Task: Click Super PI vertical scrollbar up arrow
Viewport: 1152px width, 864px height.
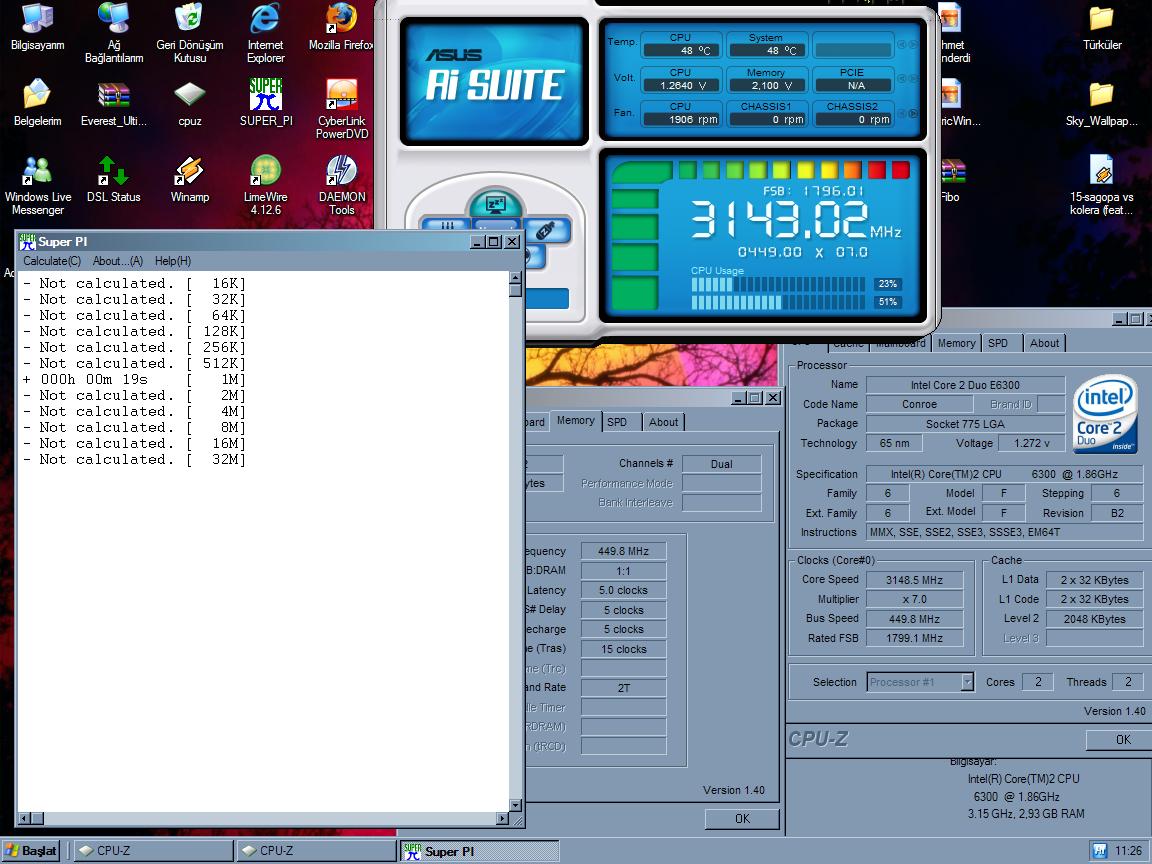Action: click(516, 278)
